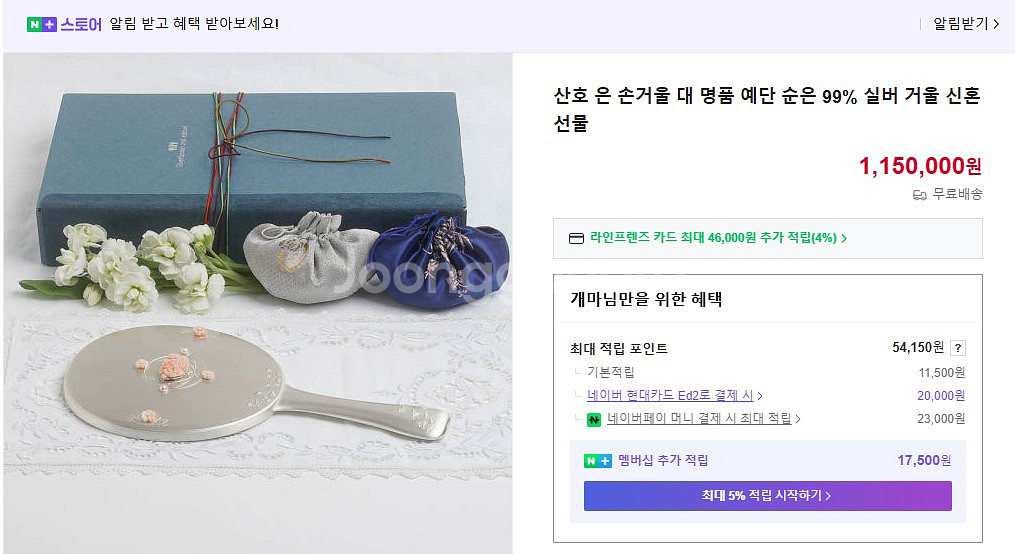Open the question mark help for 적립 포인트
The image size is (1015, 554).
[x=958, y=348]
